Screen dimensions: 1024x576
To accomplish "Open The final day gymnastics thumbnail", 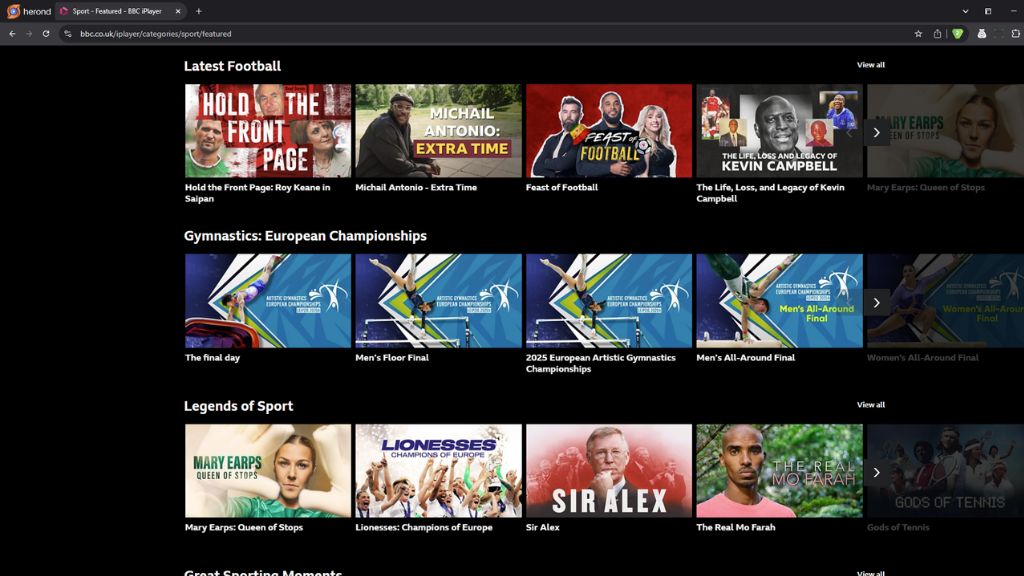I will pos(268,301).
